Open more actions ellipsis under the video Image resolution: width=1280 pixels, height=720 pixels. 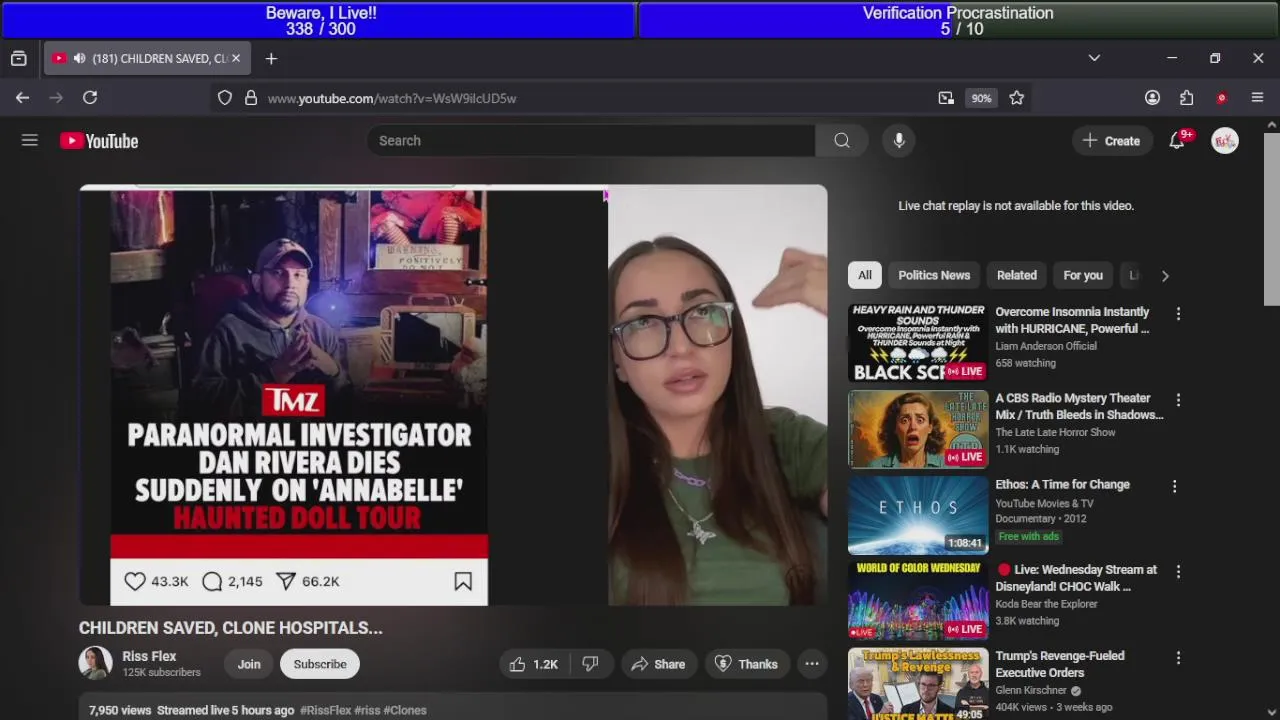pos(812,664)
